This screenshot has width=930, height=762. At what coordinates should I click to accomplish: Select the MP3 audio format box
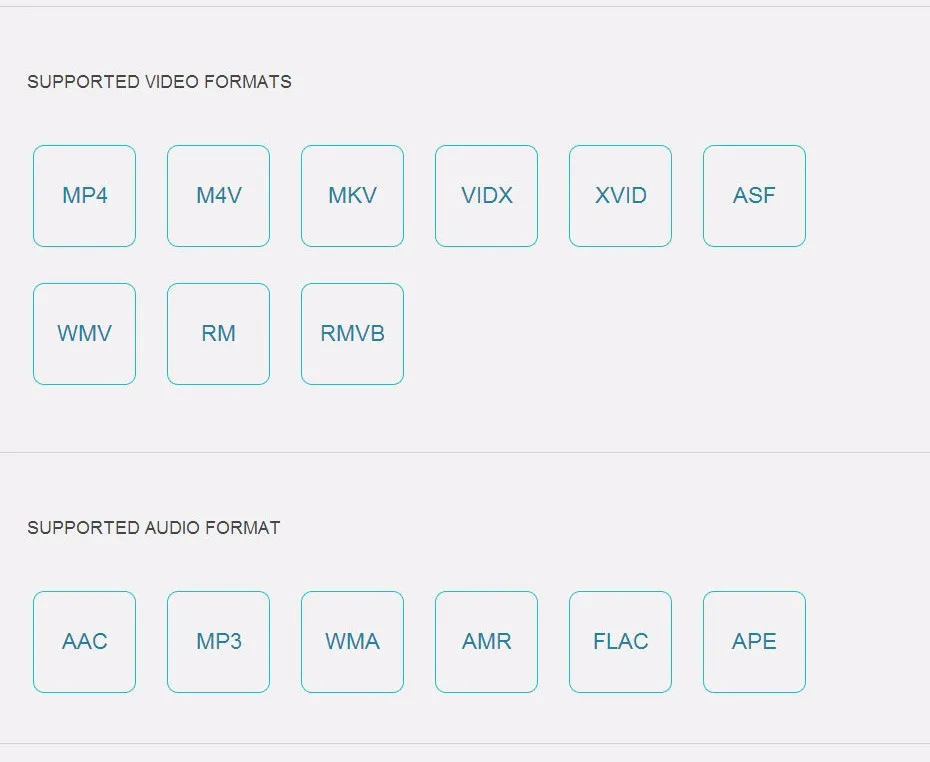(x=218, y=642)
